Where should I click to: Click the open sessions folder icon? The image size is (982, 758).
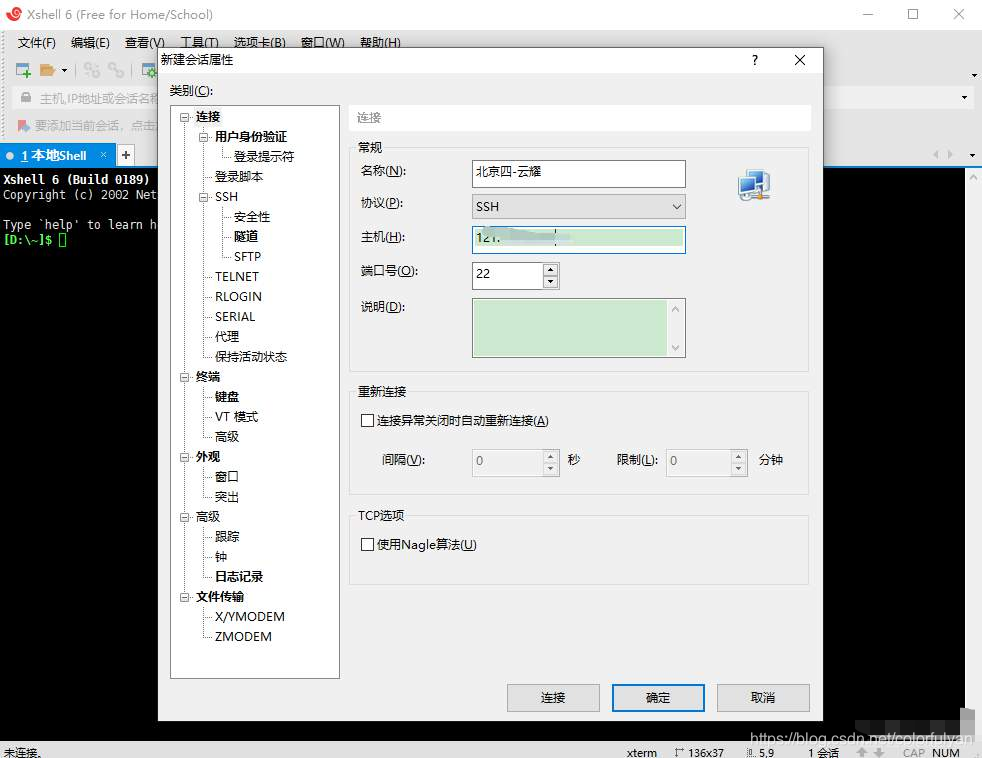(49, 70)
